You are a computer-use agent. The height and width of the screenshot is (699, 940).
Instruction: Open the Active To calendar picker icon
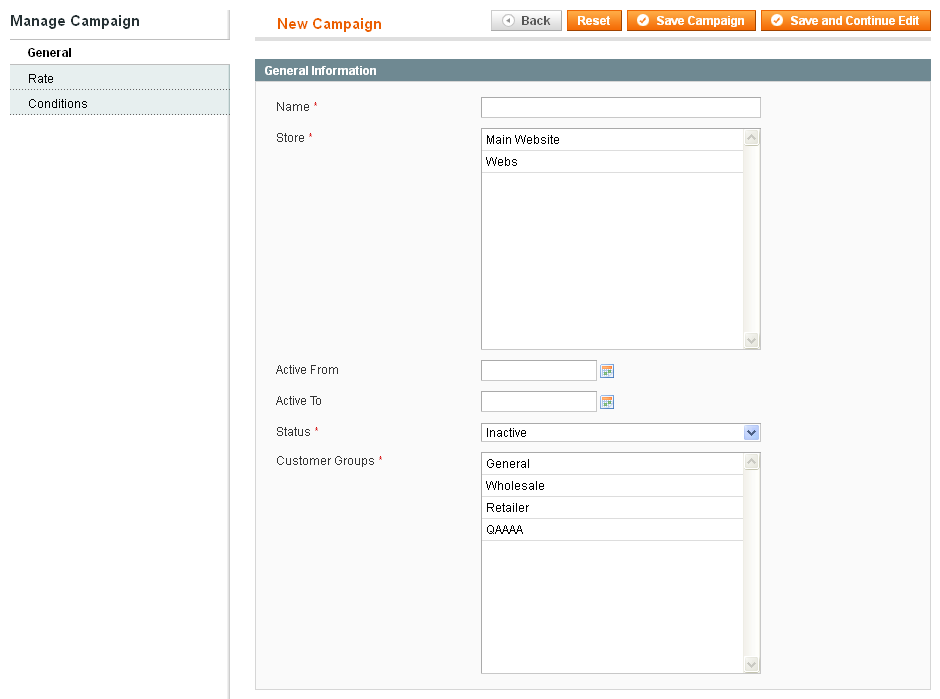pyautogui.click(x=607, y=402)
